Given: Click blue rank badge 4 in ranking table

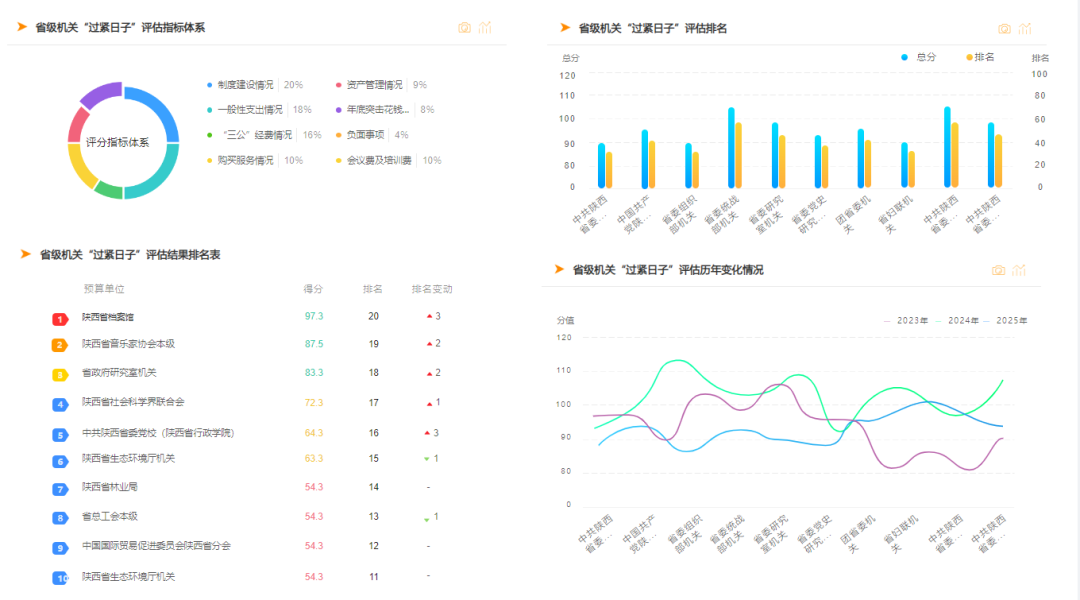Looking at the screenshot, I should click(60, 404).
